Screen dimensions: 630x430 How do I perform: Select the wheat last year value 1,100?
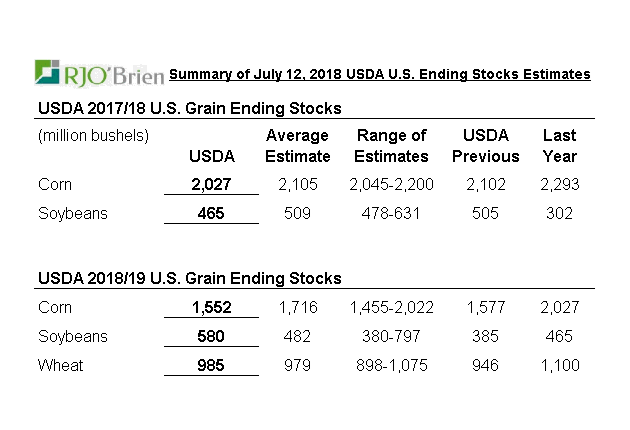[x=559, y=366]
